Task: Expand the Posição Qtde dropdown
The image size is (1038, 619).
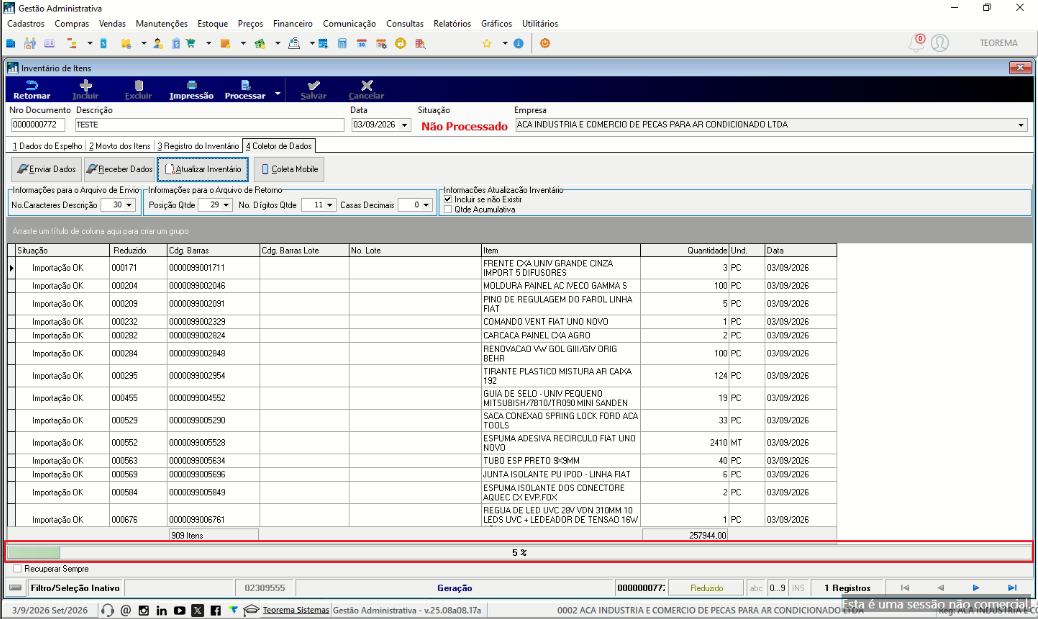Action: pyautogui.click(x=226, y=205)
